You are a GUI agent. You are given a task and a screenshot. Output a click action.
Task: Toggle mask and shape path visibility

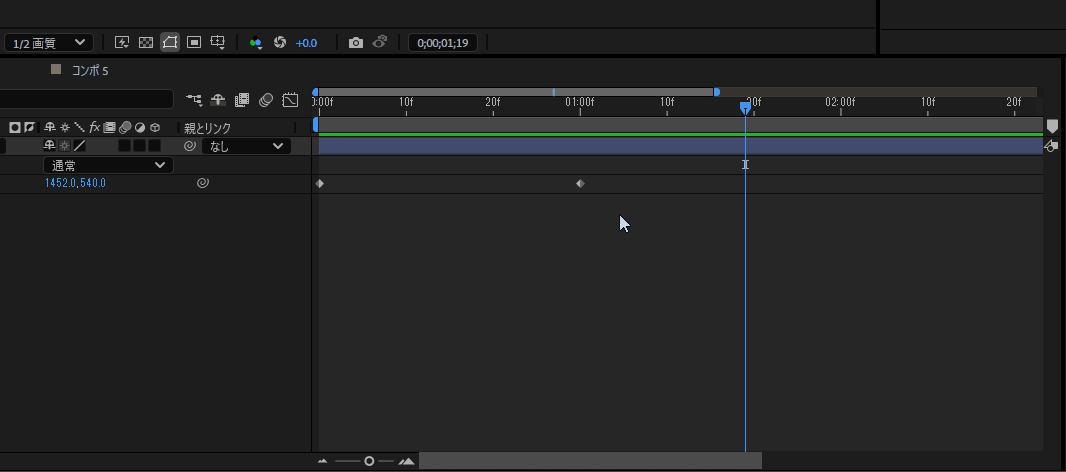[x=170, y=42]
